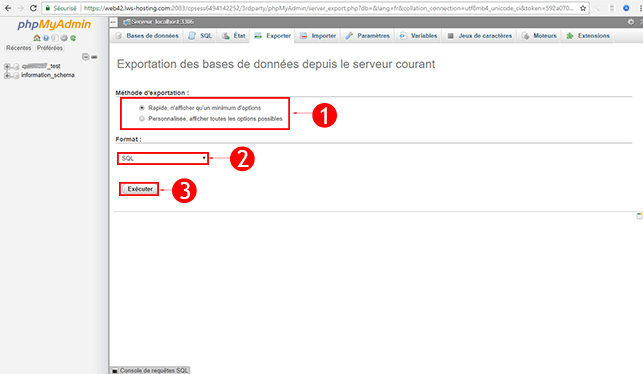Image resolution: width=643 pixels, height=374 pixels.
Task: Open phpMyAdmin documentation icon in sidebar
Action: point(55,38)
